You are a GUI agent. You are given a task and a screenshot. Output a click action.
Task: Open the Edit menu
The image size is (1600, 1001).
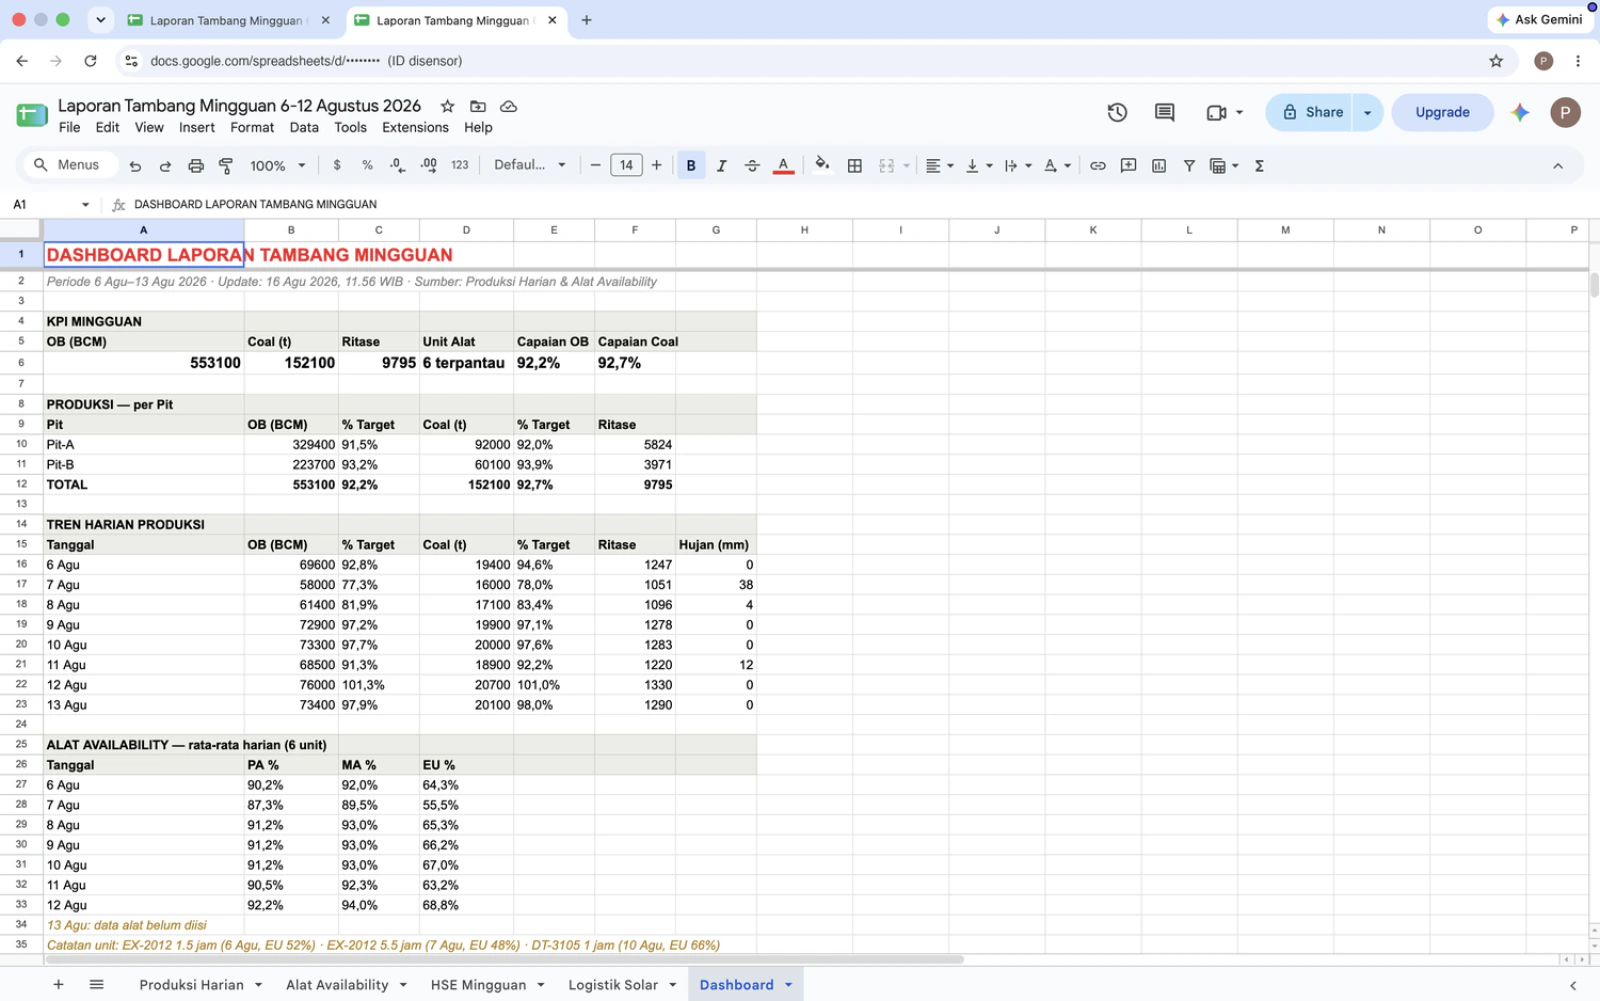click(x=107, y=127)
